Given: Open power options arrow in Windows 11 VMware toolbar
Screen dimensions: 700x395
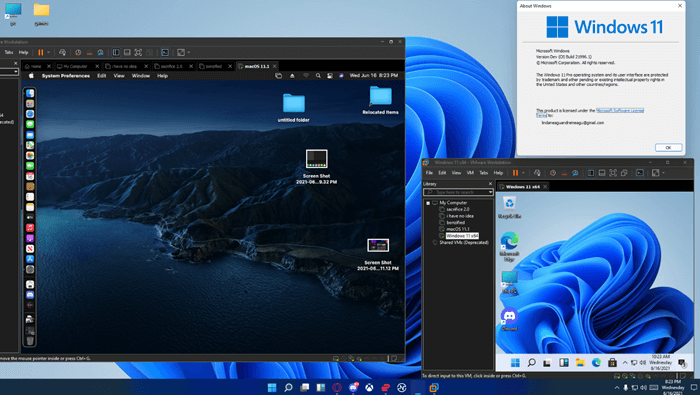Looking at the screenshot, I should point(523,173).
